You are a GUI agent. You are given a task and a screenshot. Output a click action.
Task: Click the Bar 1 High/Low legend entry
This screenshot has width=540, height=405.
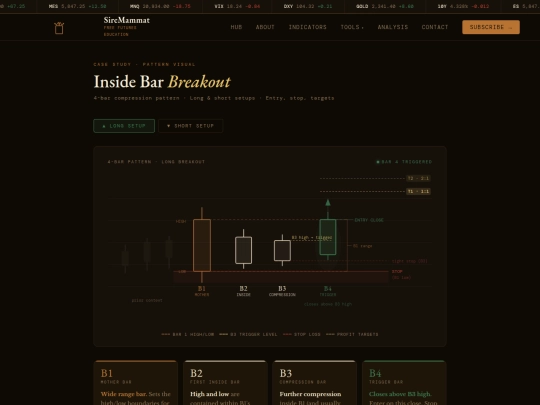coord(188,334)
